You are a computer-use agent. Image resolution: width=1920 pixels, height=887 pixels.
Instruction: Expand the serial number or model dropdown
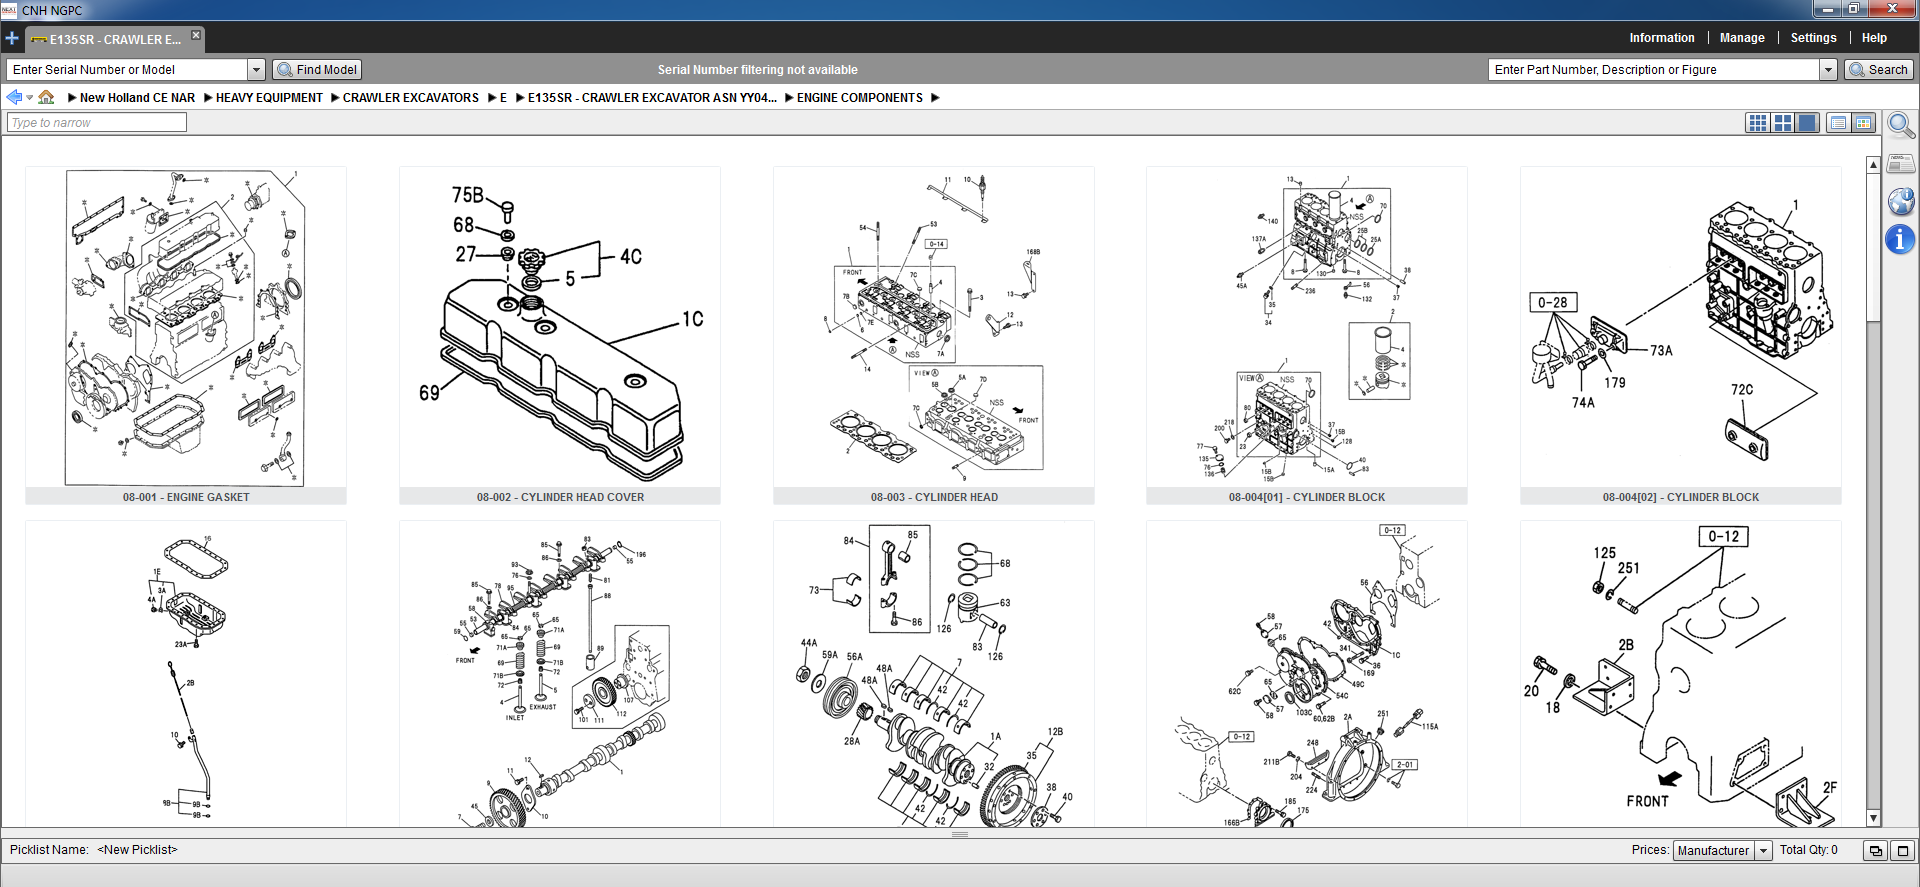pyautogui.click(x=256, y=70)
